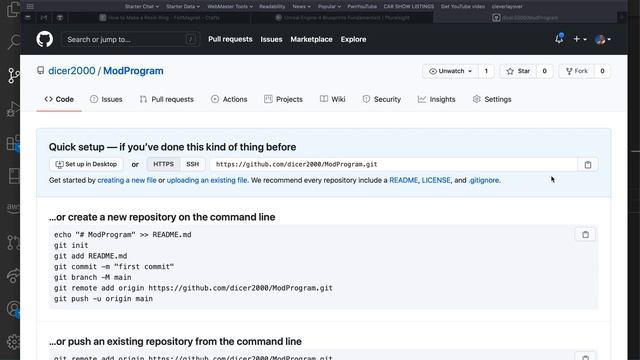The width and height of the screenshot is (640, 360).
Task: Open VS Code Source Control sidebar icon
Action: [x=13, y=76]
